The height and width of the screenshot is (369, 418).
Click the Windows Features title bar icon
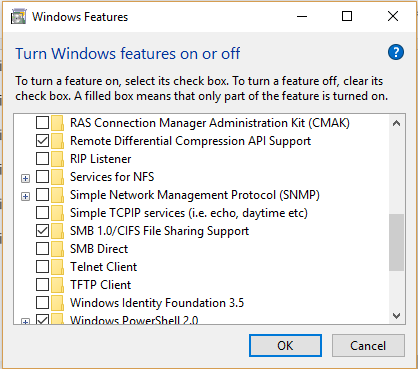pyautogui.click(x=18, y=17)
